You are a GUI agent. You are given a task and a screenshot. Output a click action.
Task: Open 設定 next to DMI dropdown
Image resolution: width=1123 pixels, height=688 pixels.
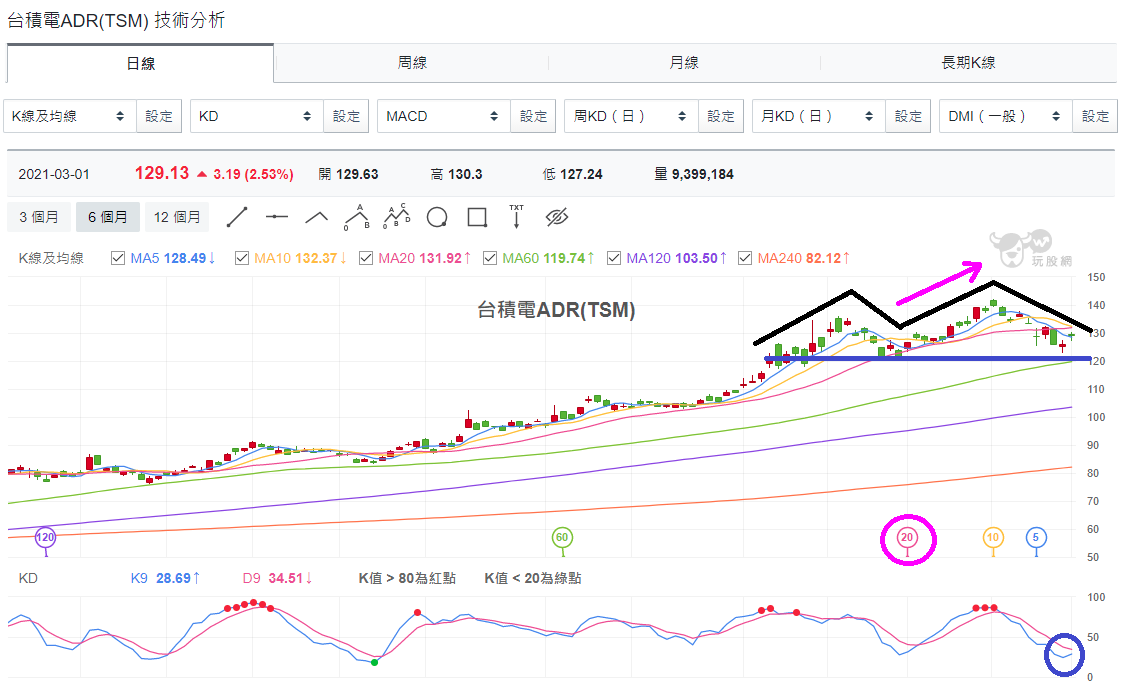(x=1095, y=116)
